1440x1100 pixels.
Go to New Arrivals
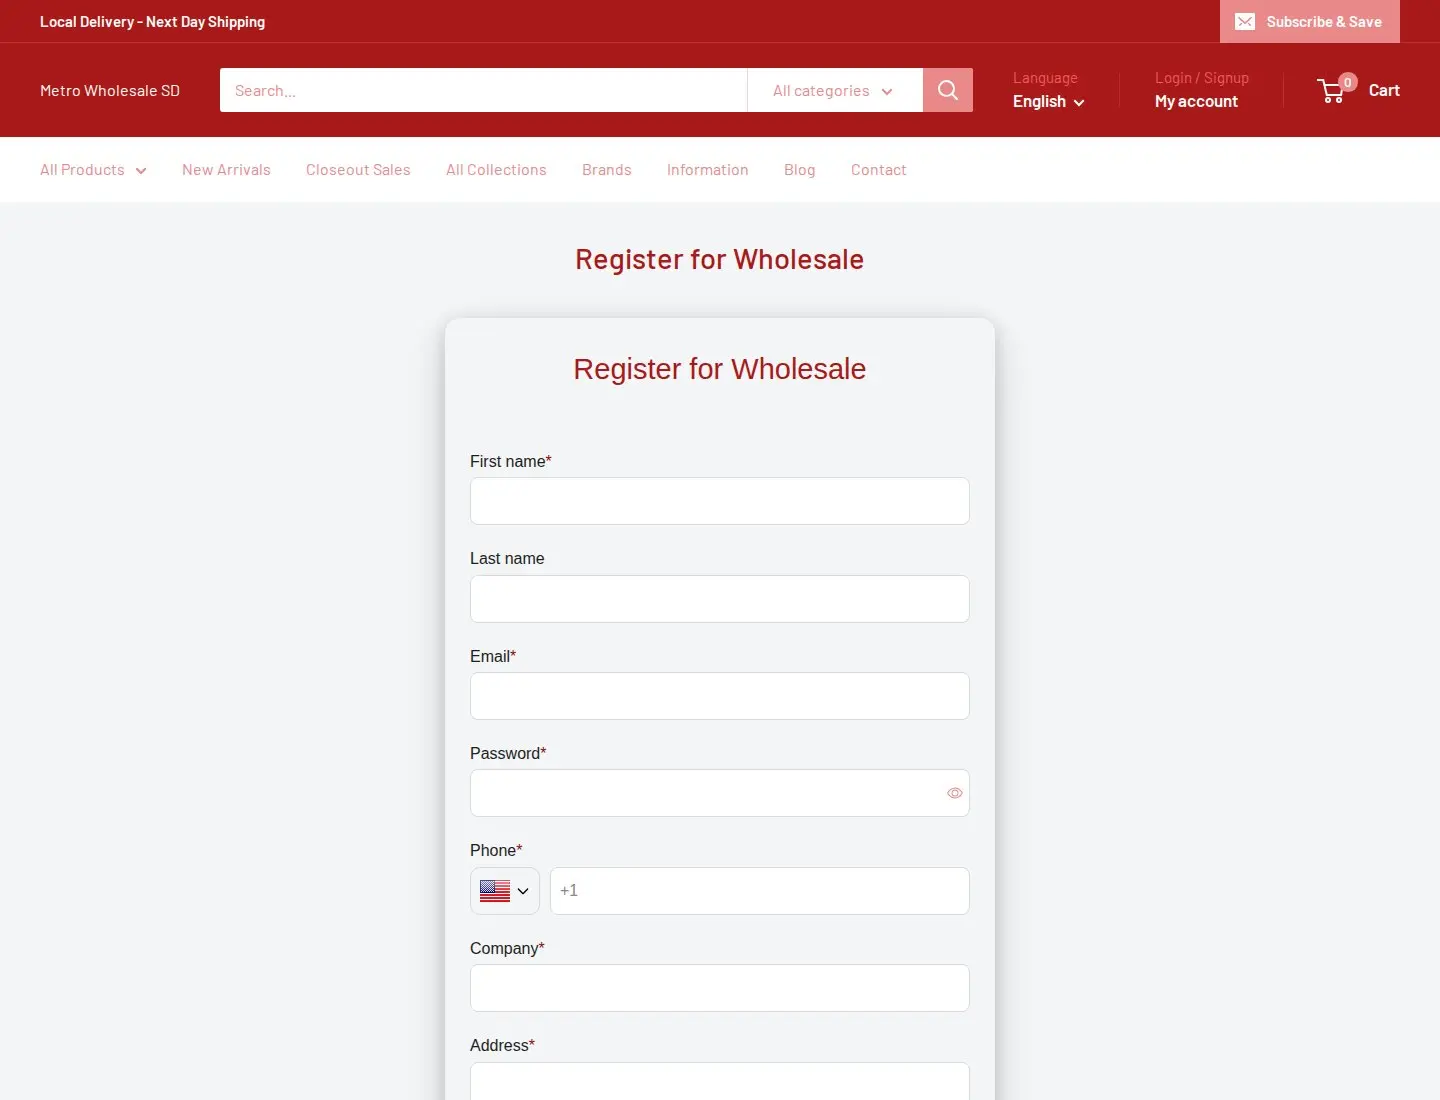coord(226,170)
